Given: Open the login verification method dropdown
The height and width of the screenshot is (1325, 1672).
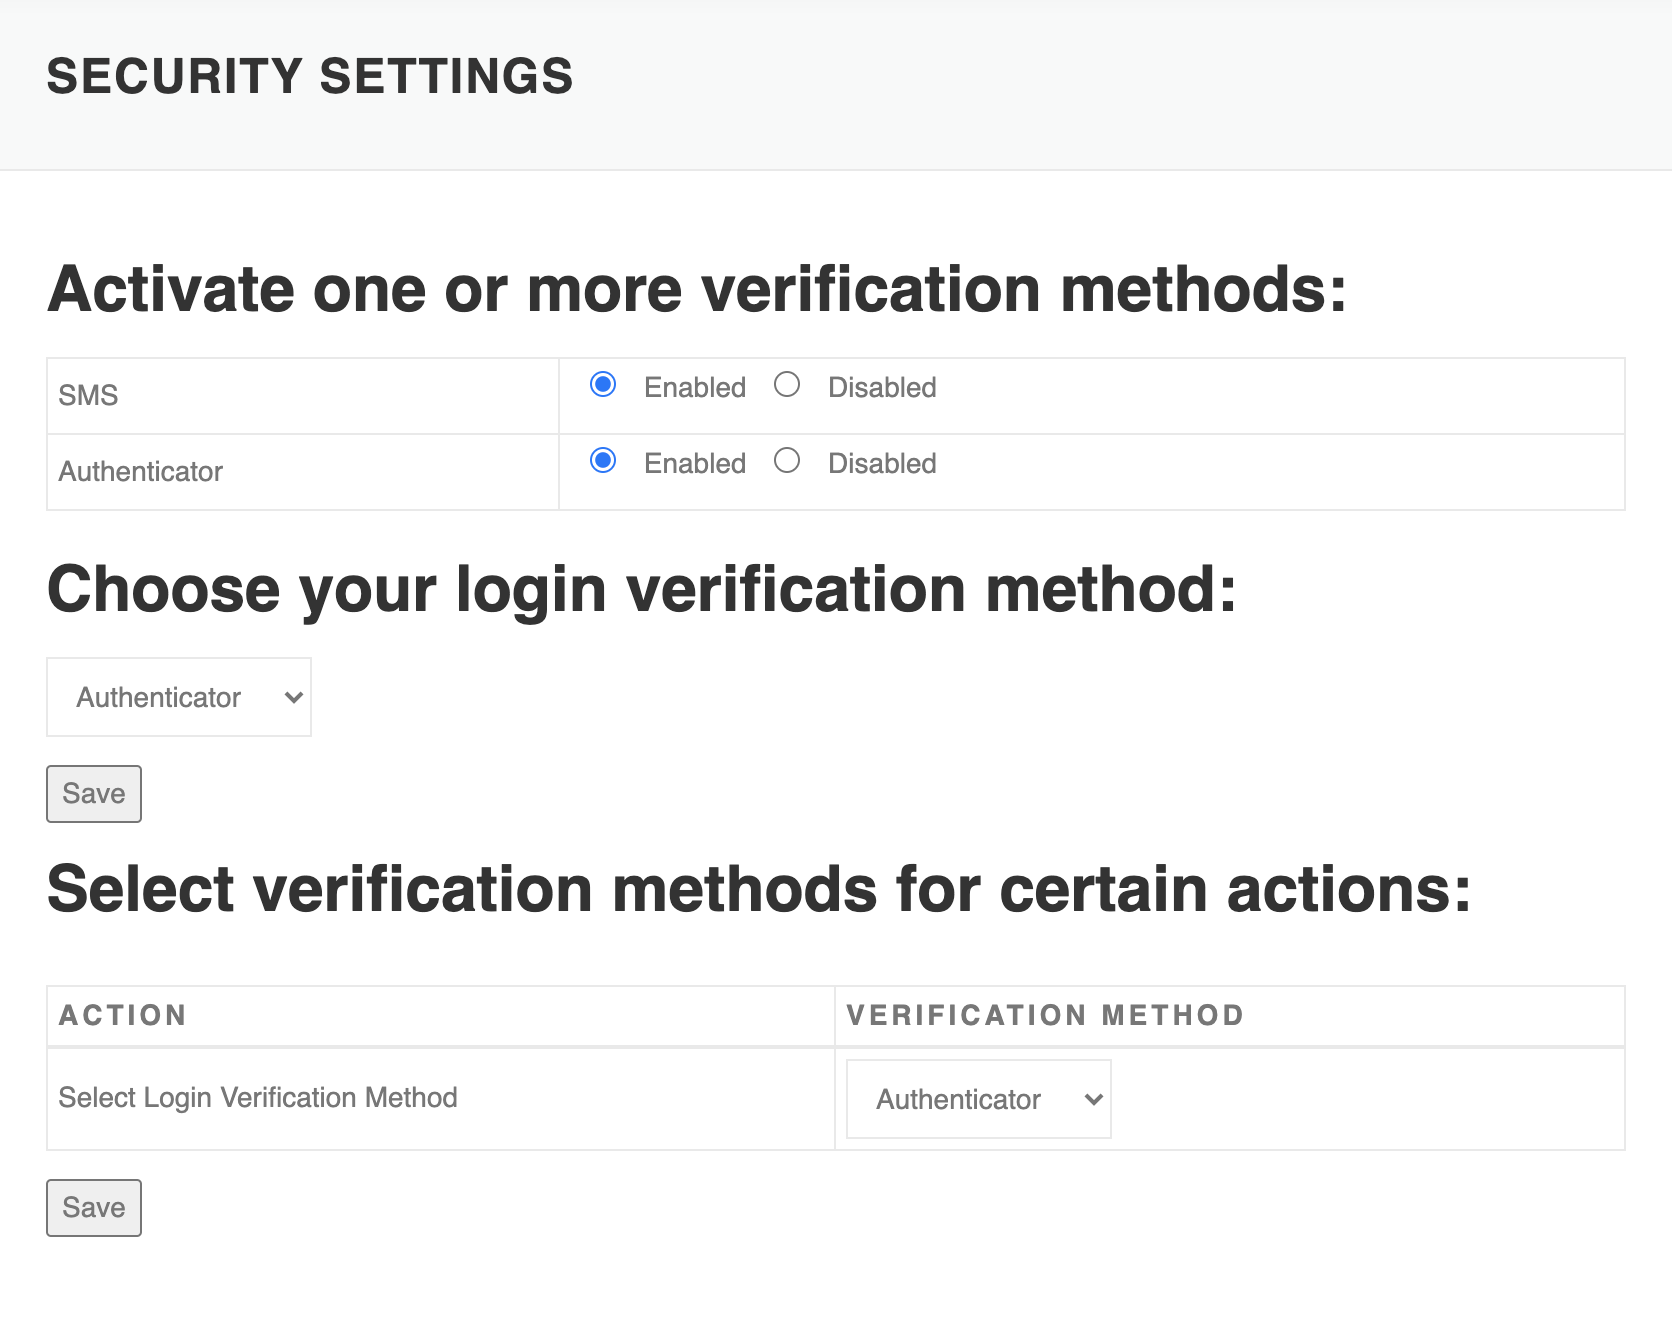Looking at the screenshot, I should (x=179, y=697).
